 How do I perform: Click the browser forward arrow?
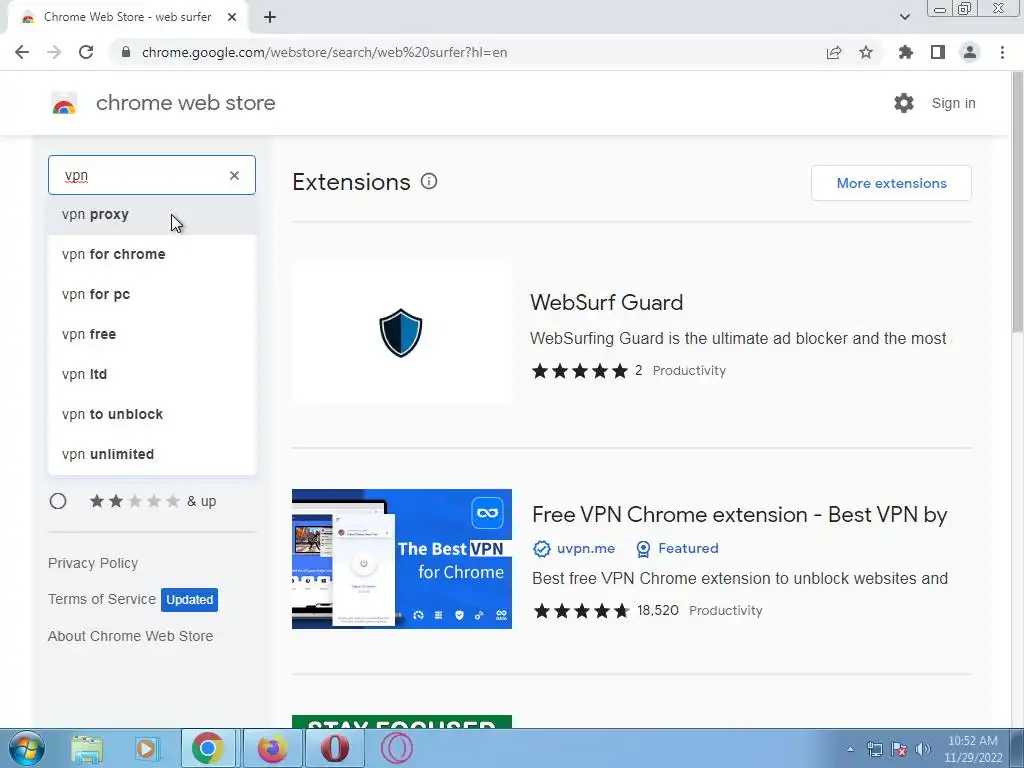[54, 52]
